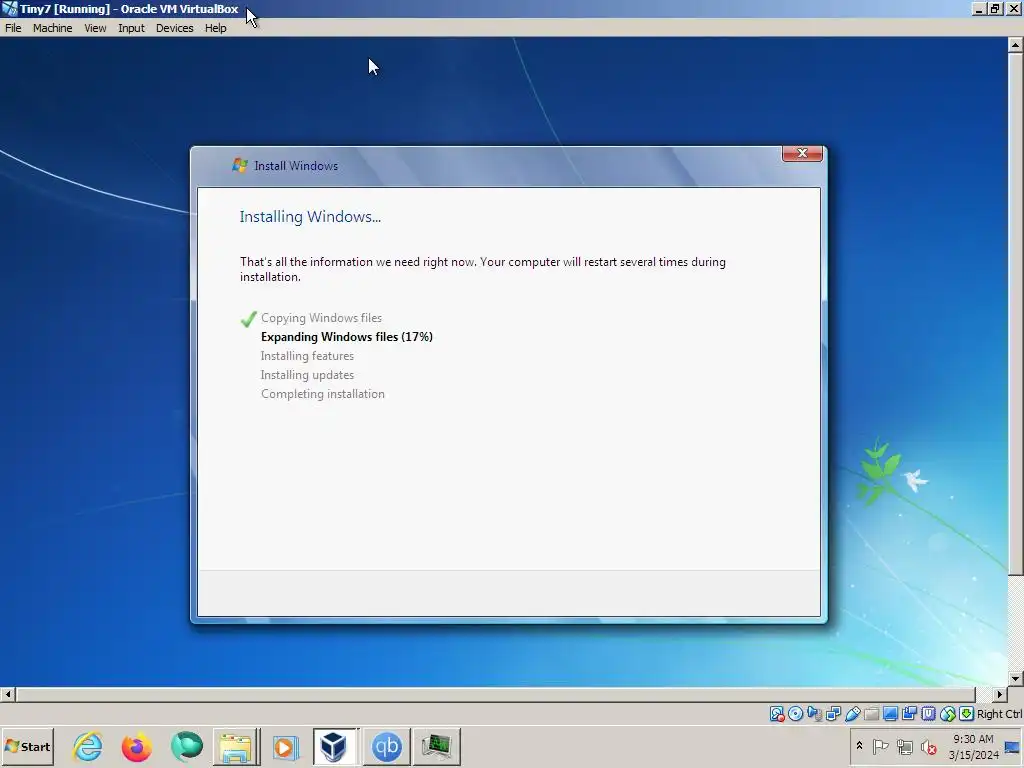Click the Start button

pos(27,746)
